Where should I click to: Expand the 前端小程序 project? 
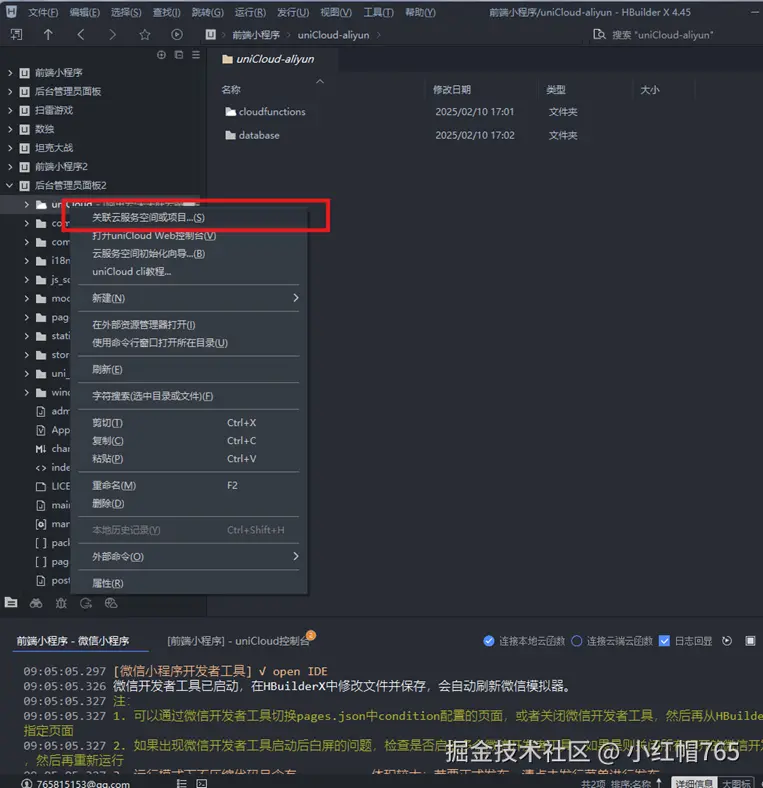10,73
